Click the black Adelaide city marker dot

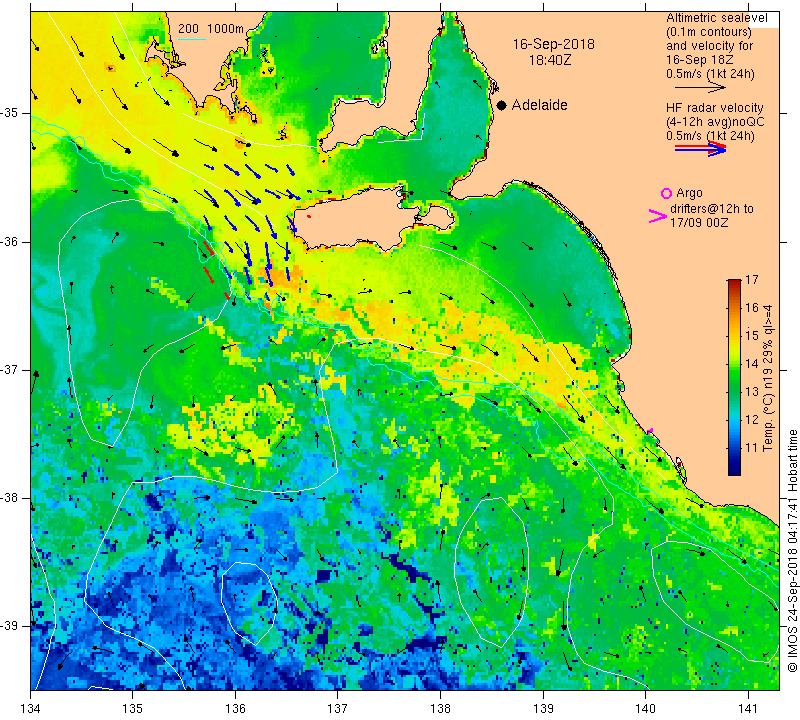[x=502, y=105]
